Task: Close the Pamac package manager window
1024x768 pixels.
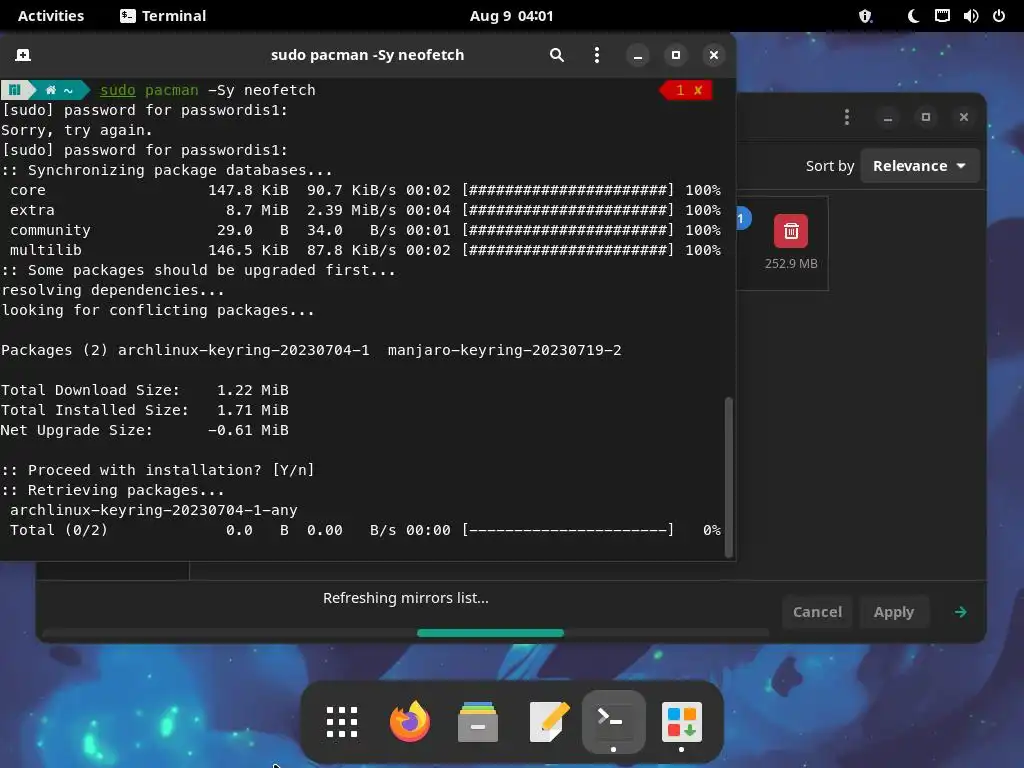Action: tap(964, 118)
